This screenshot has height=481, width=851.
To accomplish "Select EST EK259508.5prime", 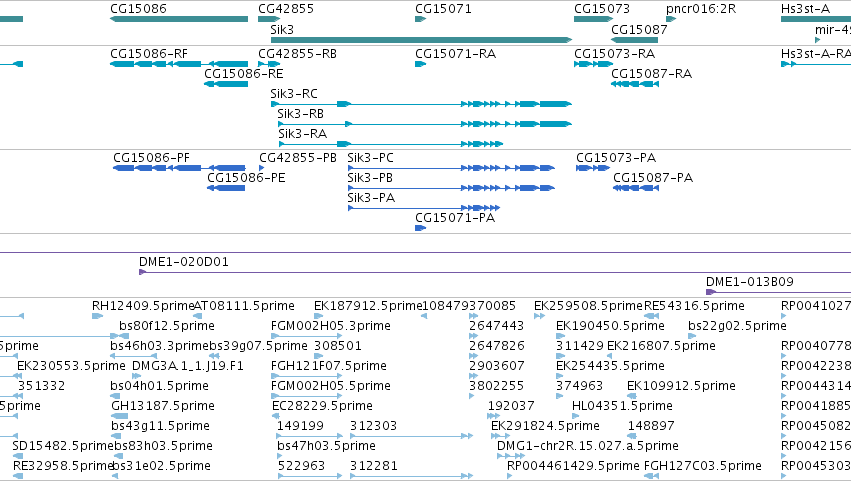I will click(588, 306).
